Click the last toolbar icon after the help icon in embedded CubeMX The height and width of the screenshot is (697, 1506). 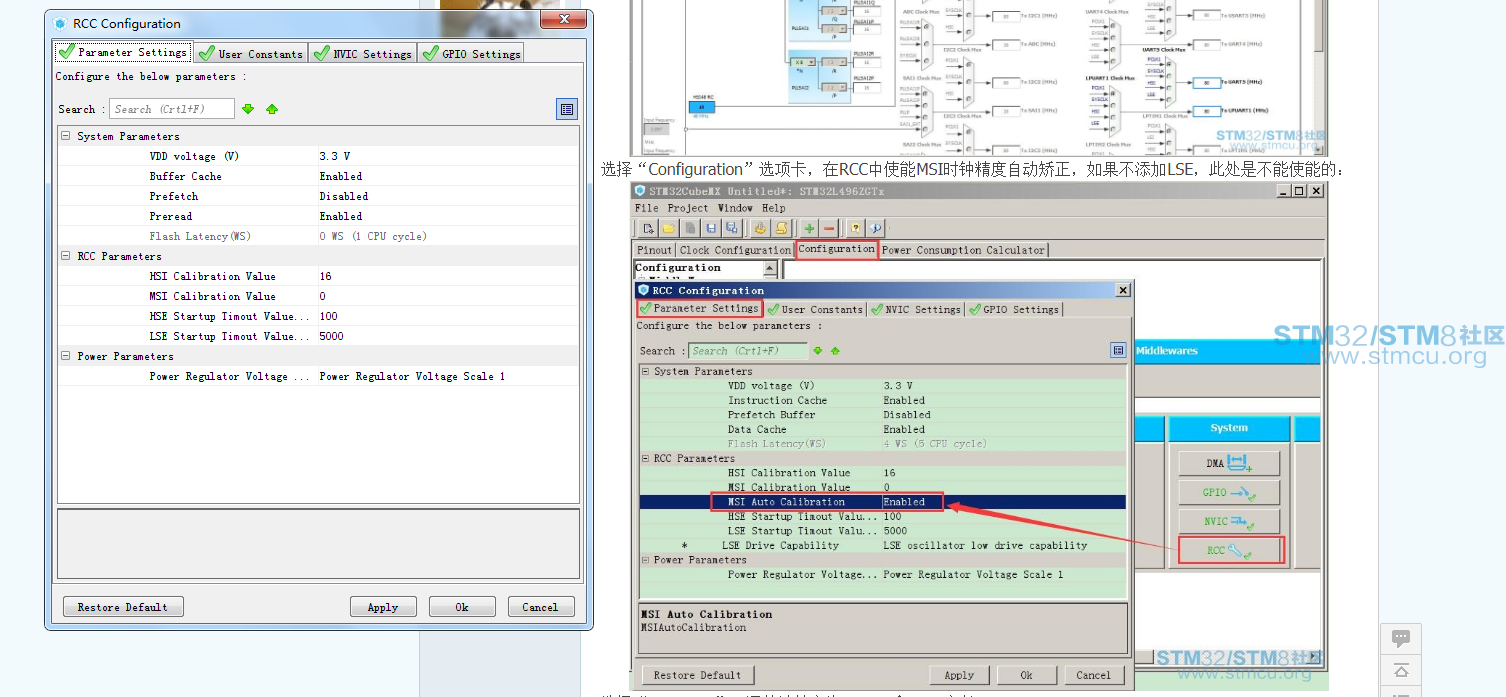[875, 228]
